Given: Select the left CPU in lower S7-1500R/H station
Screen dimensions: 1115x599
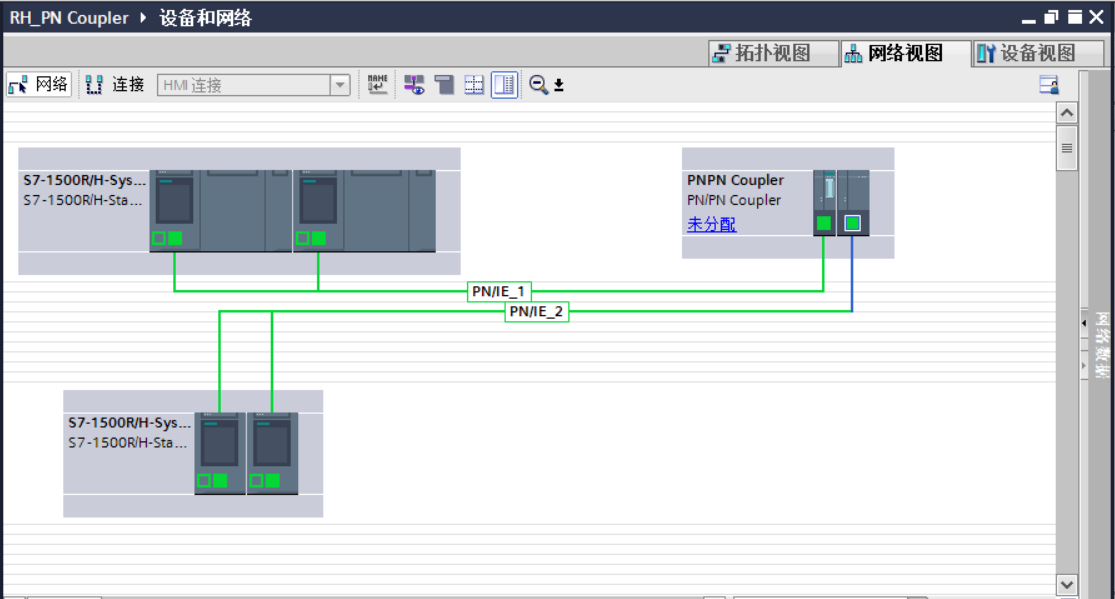Looking at the screenshot, I should pyautogui.click(x=220, y=452).
